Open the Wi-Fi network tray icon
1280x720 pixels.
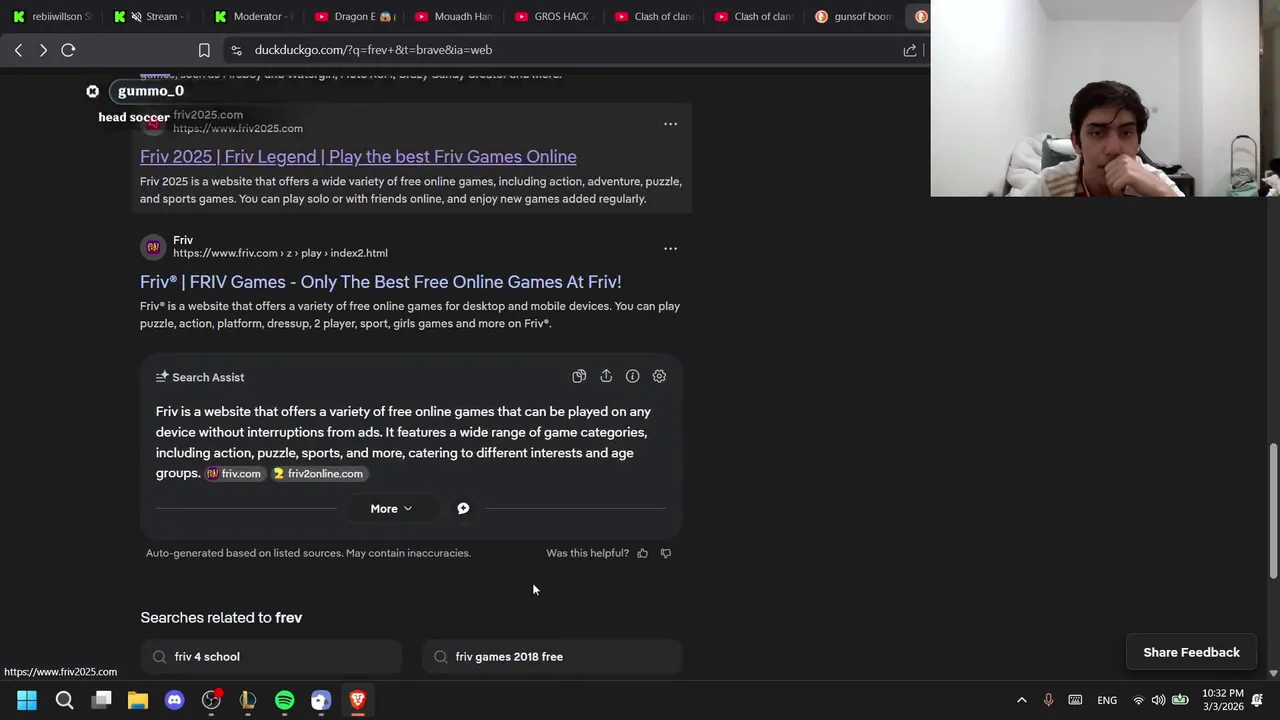(1138, 700)
